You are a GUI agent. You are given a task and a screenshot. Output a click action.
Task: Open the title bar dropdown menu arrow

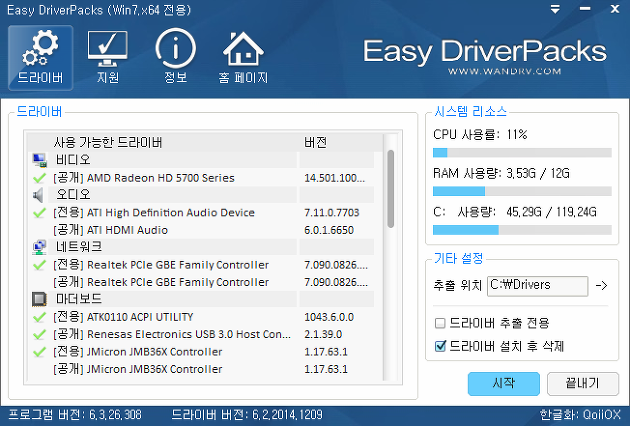click(x=555, y=9)
